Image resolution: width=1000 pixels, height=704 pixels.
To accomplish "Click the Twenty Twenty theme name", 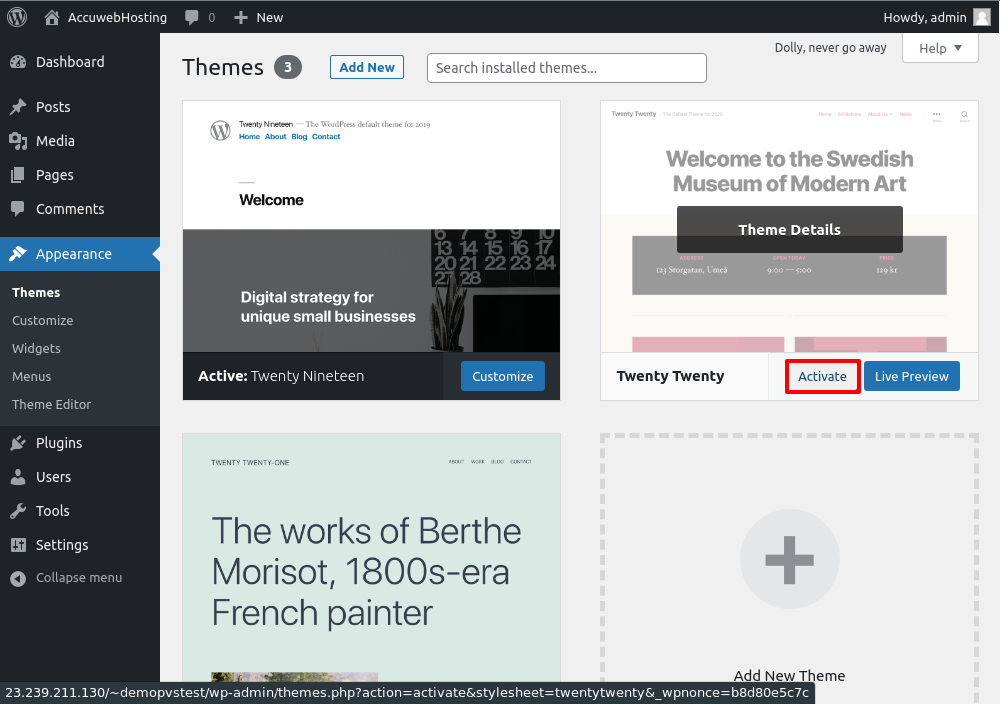I will [x=670, y=376].
